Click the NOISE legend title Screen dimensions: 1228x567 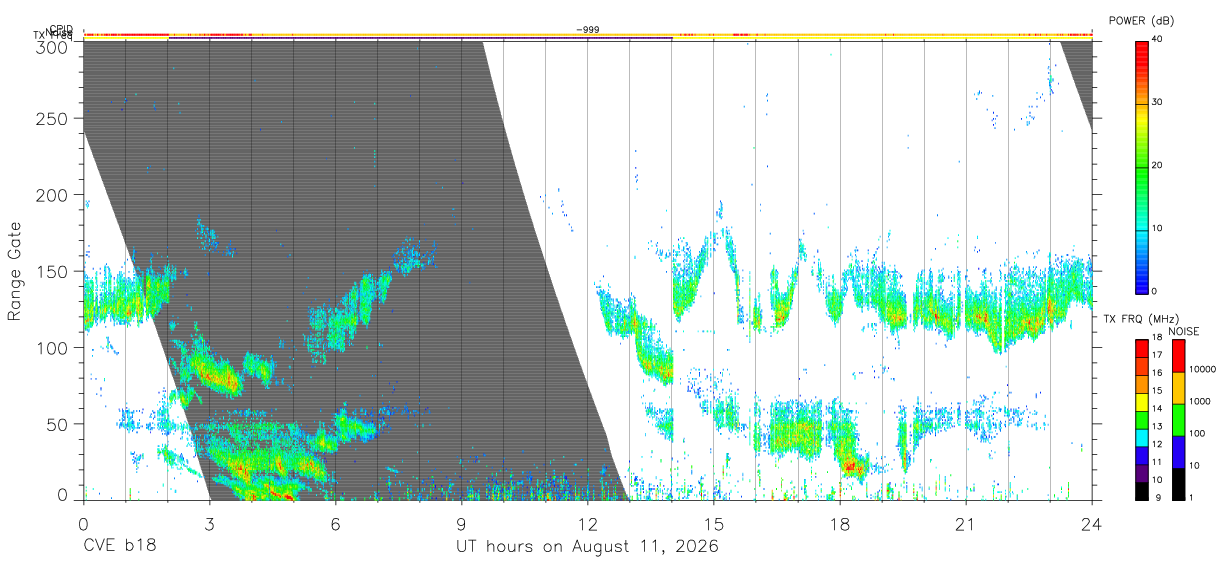[1185, 331]
